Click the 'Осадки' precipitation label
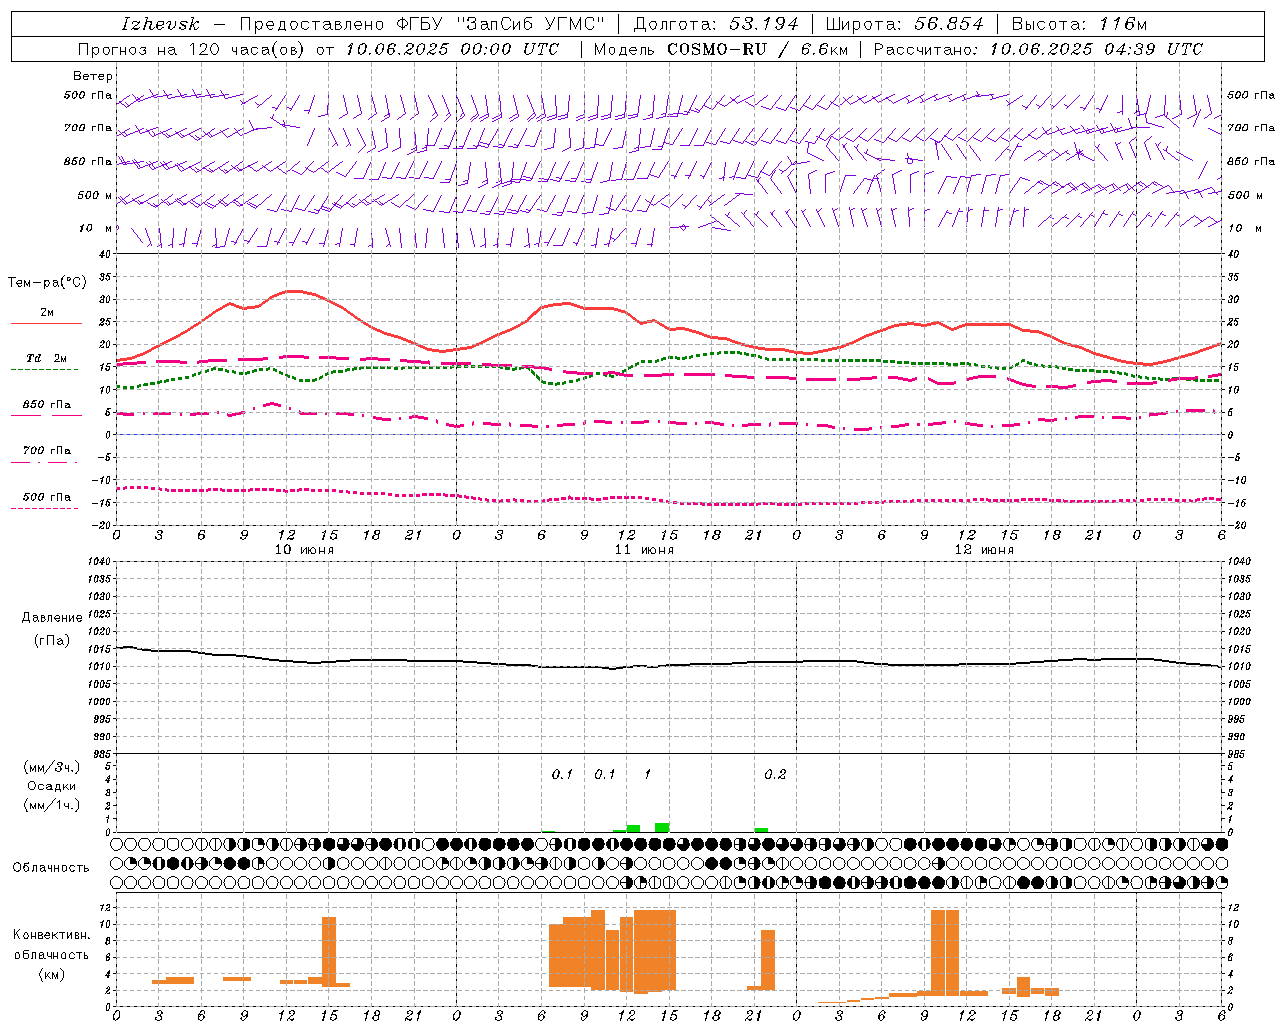 (52, 786)
